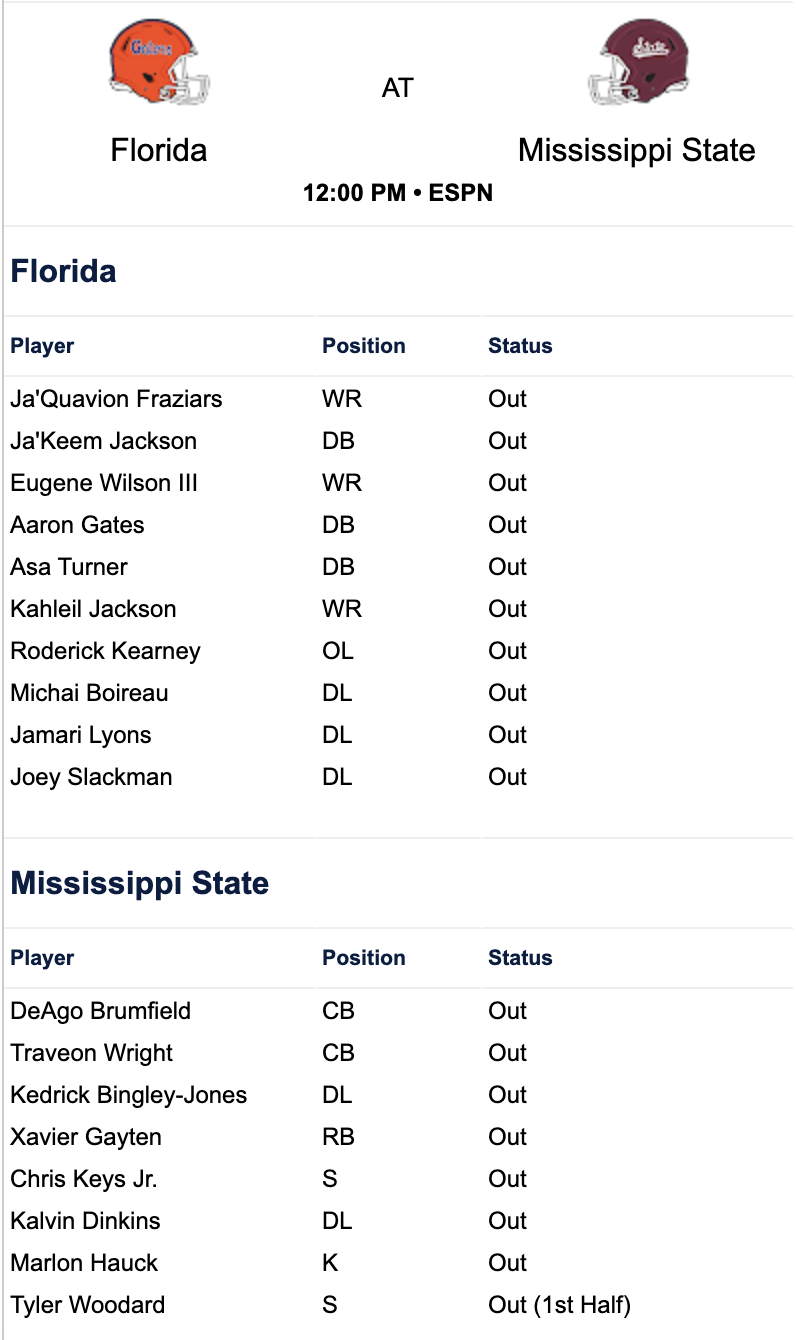Click the Florida Gators orange helmet icon
This screenshot has width=796, height=1340.
[159, 63]
